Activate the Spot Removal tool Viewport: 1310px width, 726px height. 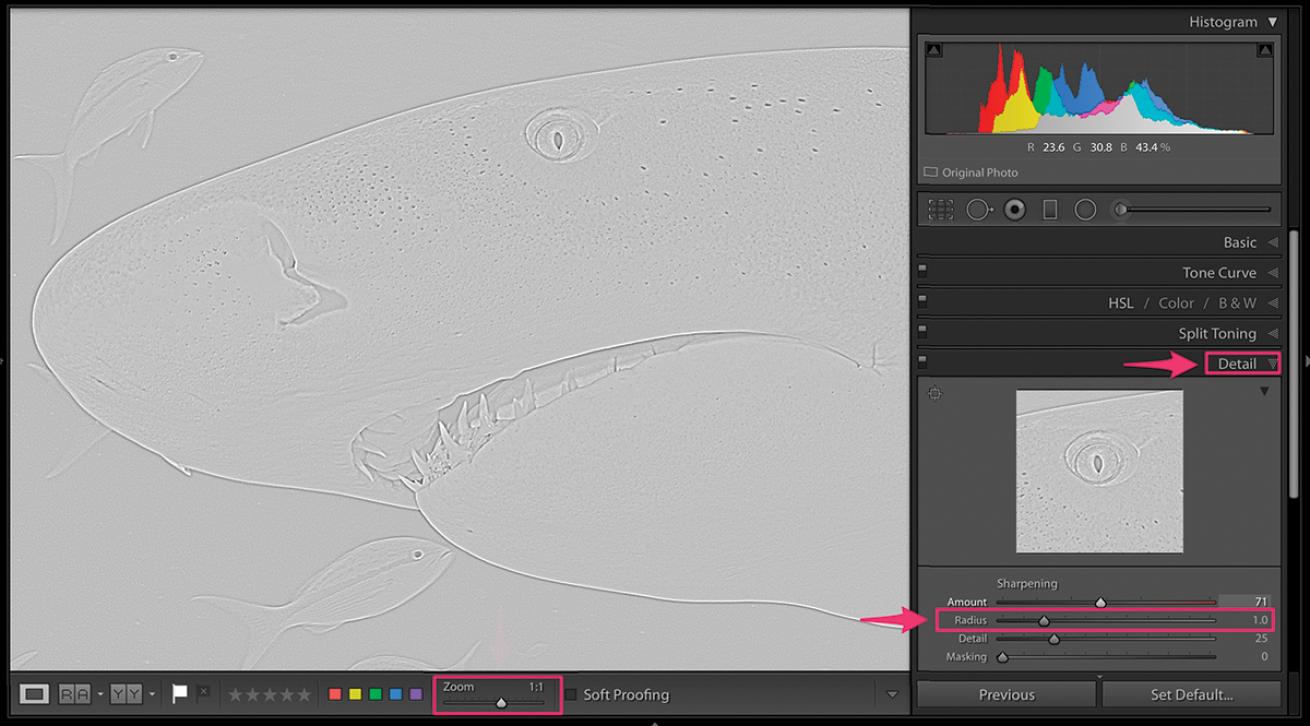tap(978, 210)
